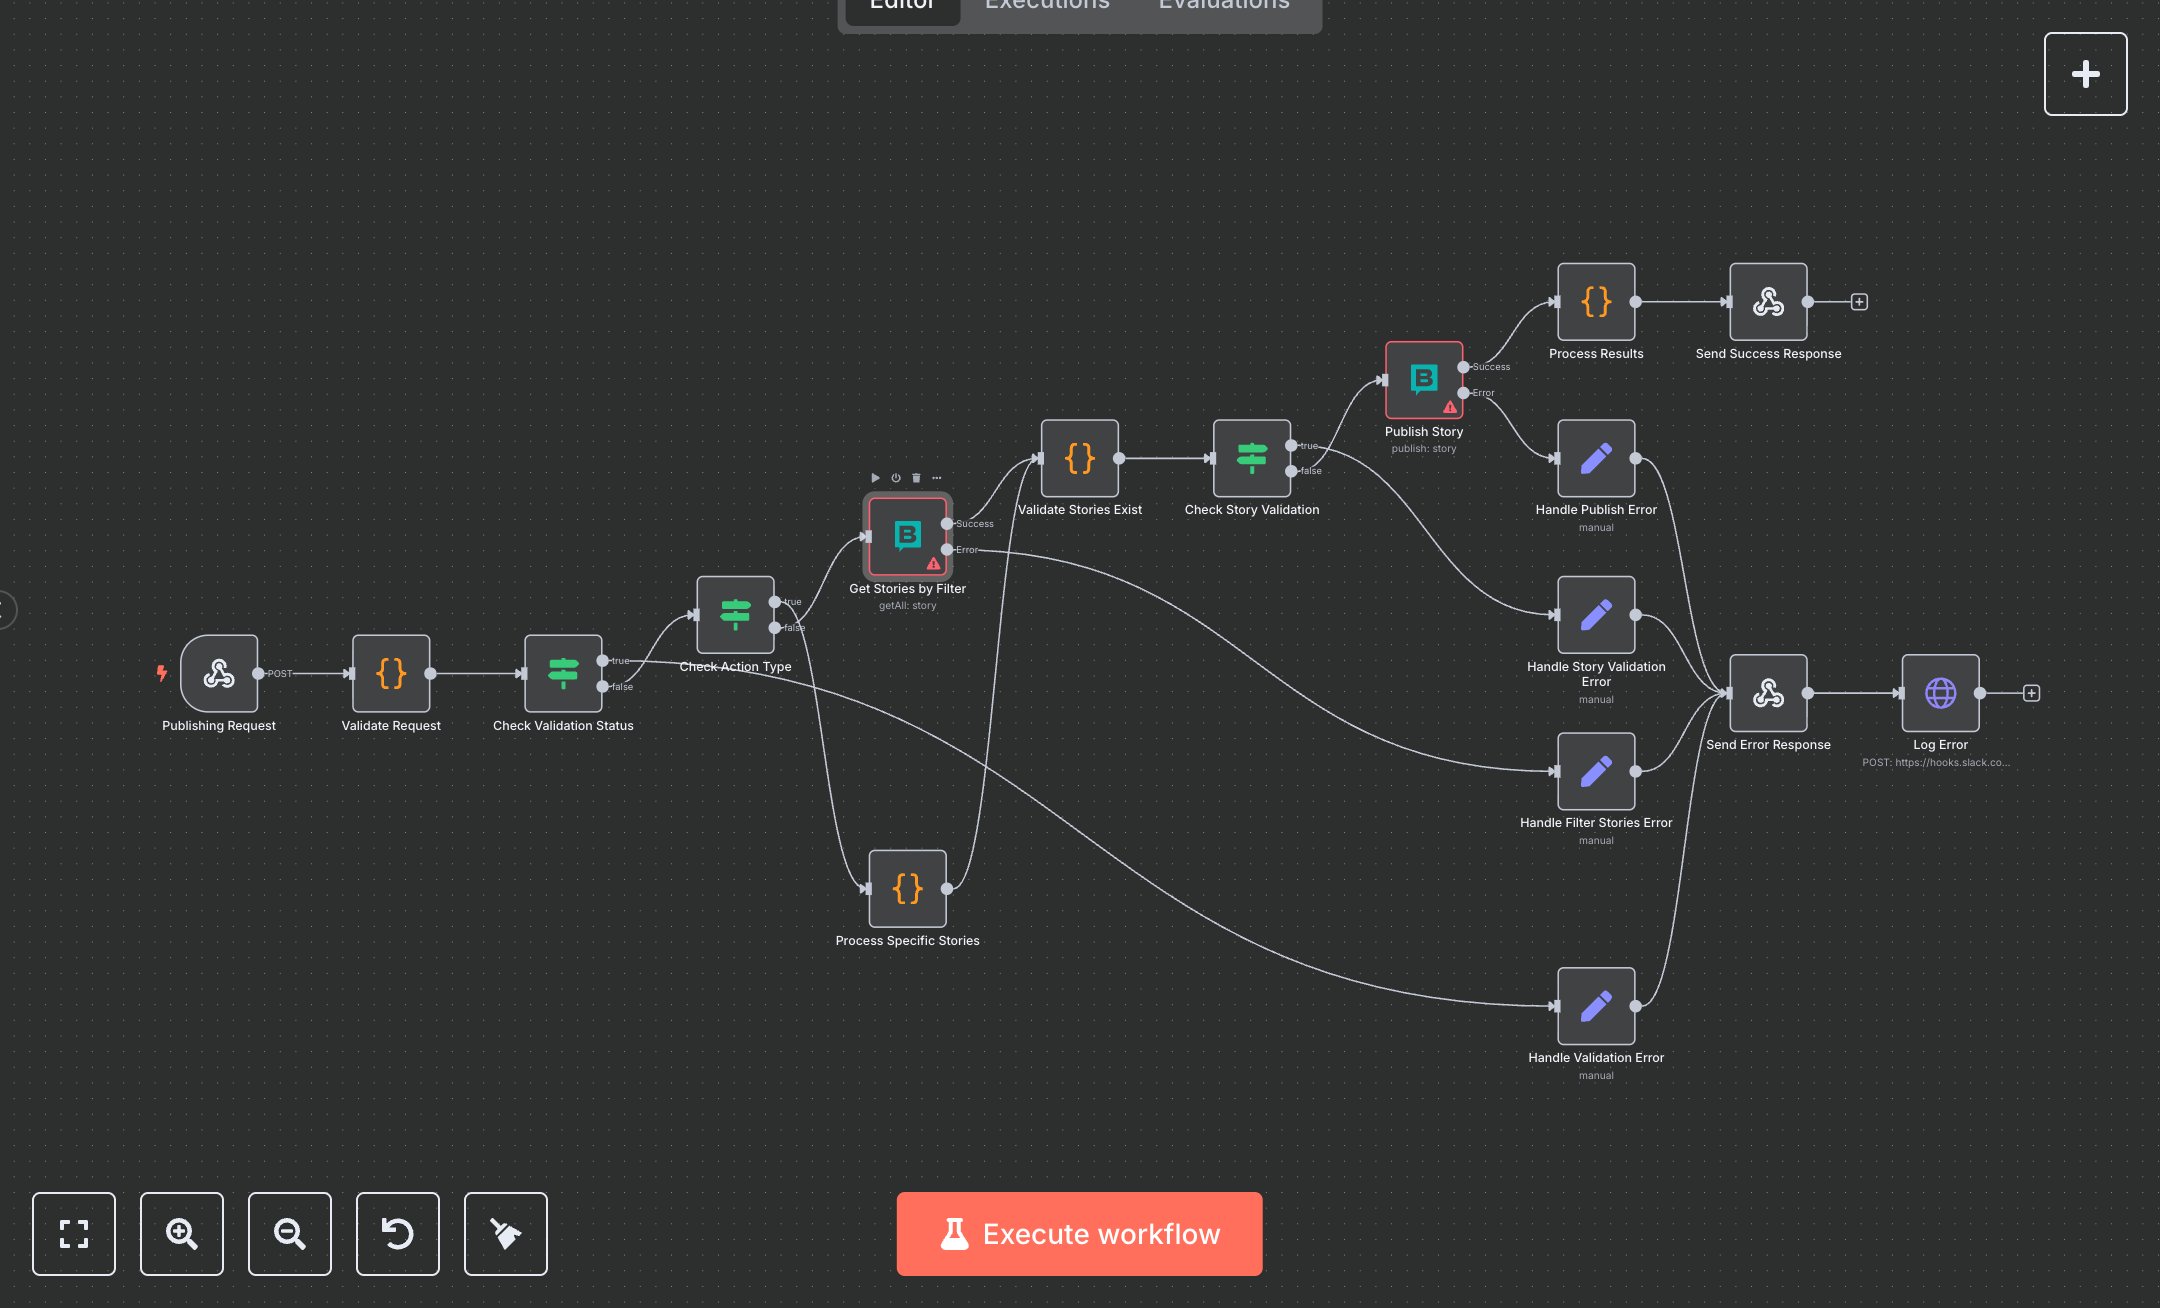Disable Get Stories by Filter with the power icon

click(895, 477)
